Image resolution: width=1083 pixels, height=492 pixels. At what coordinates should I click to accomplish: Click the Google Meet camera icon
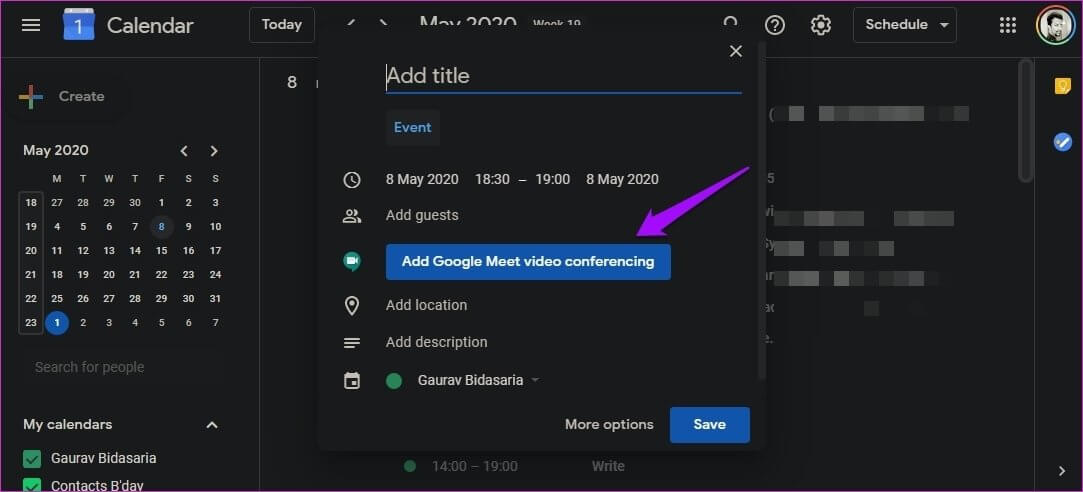pos(352,261)
